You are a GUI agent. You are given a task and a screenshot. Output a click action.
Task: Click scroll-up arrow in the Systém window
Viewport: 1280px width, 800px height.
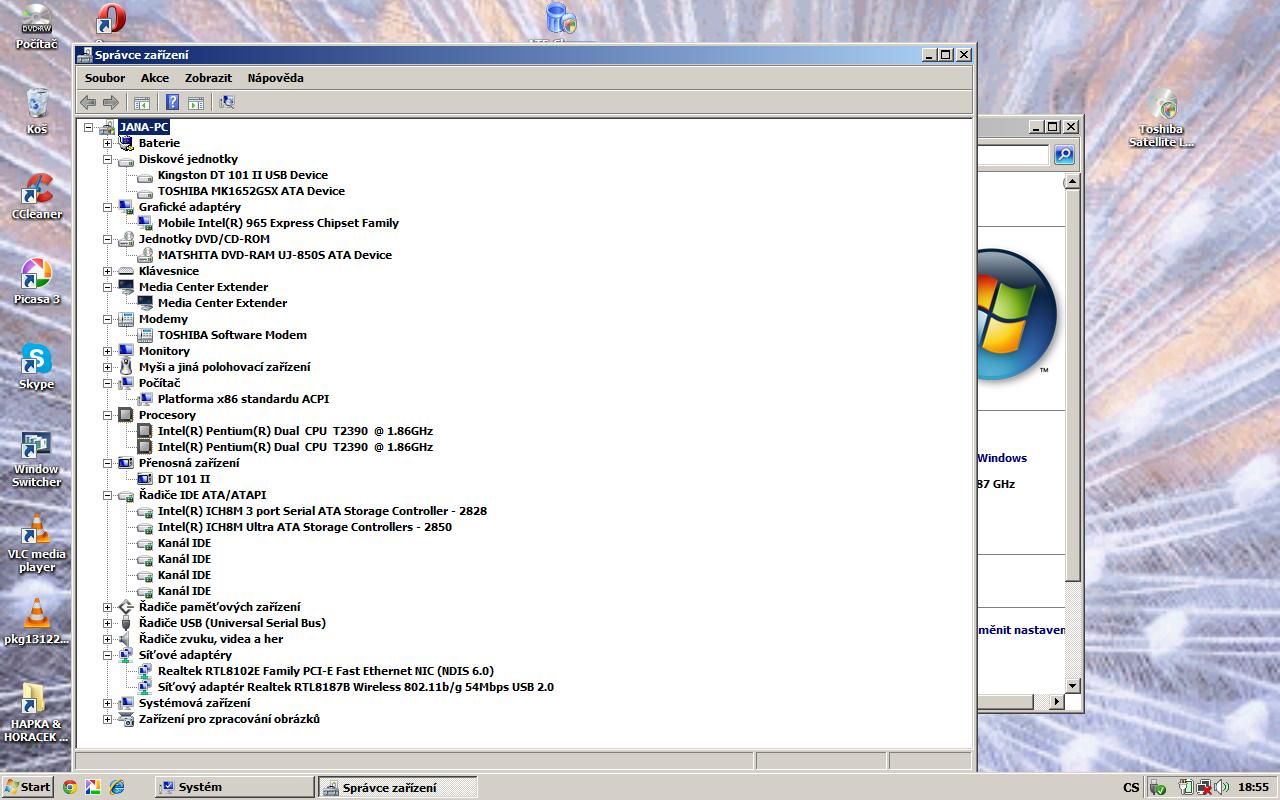tap(1072, 182)
